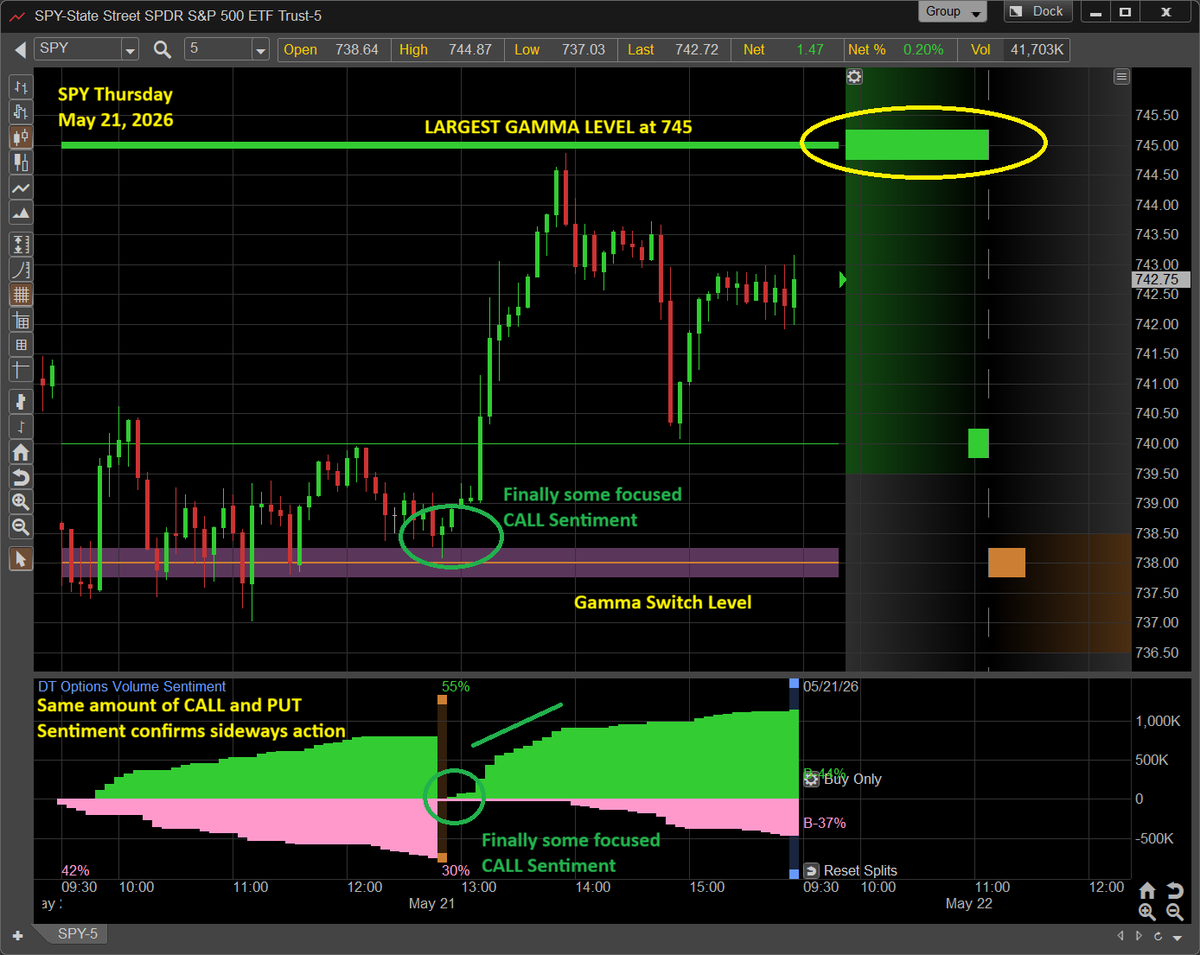This screenshot has height=955, width=1200.
Task: Open the gear settings above gamma panel
Action: pos(854,77)
